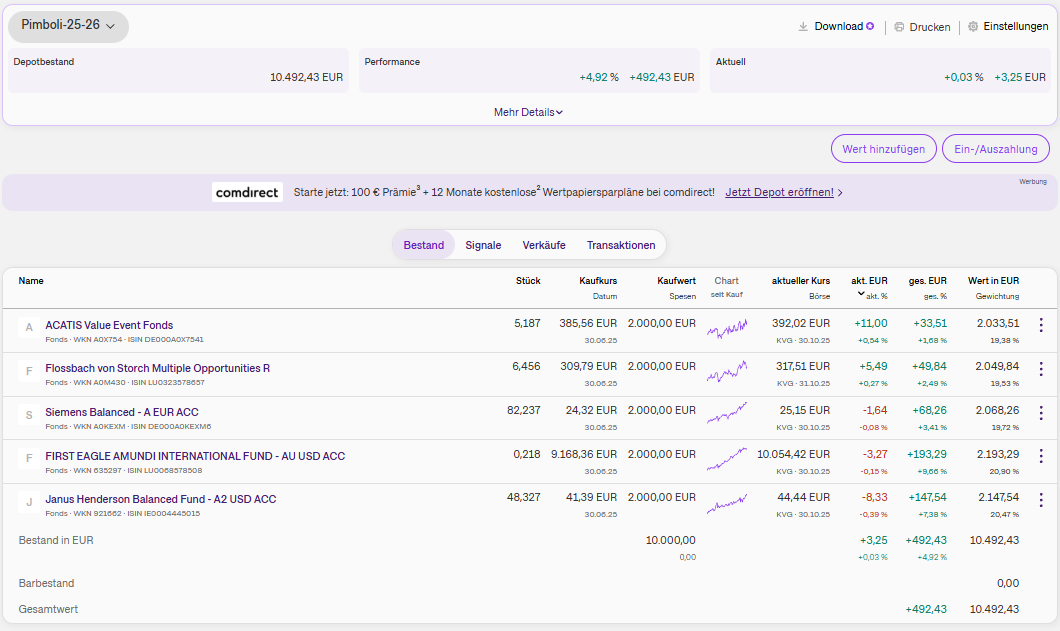
Task: Click the Download icon in top bar
Action: click(803, 27)
